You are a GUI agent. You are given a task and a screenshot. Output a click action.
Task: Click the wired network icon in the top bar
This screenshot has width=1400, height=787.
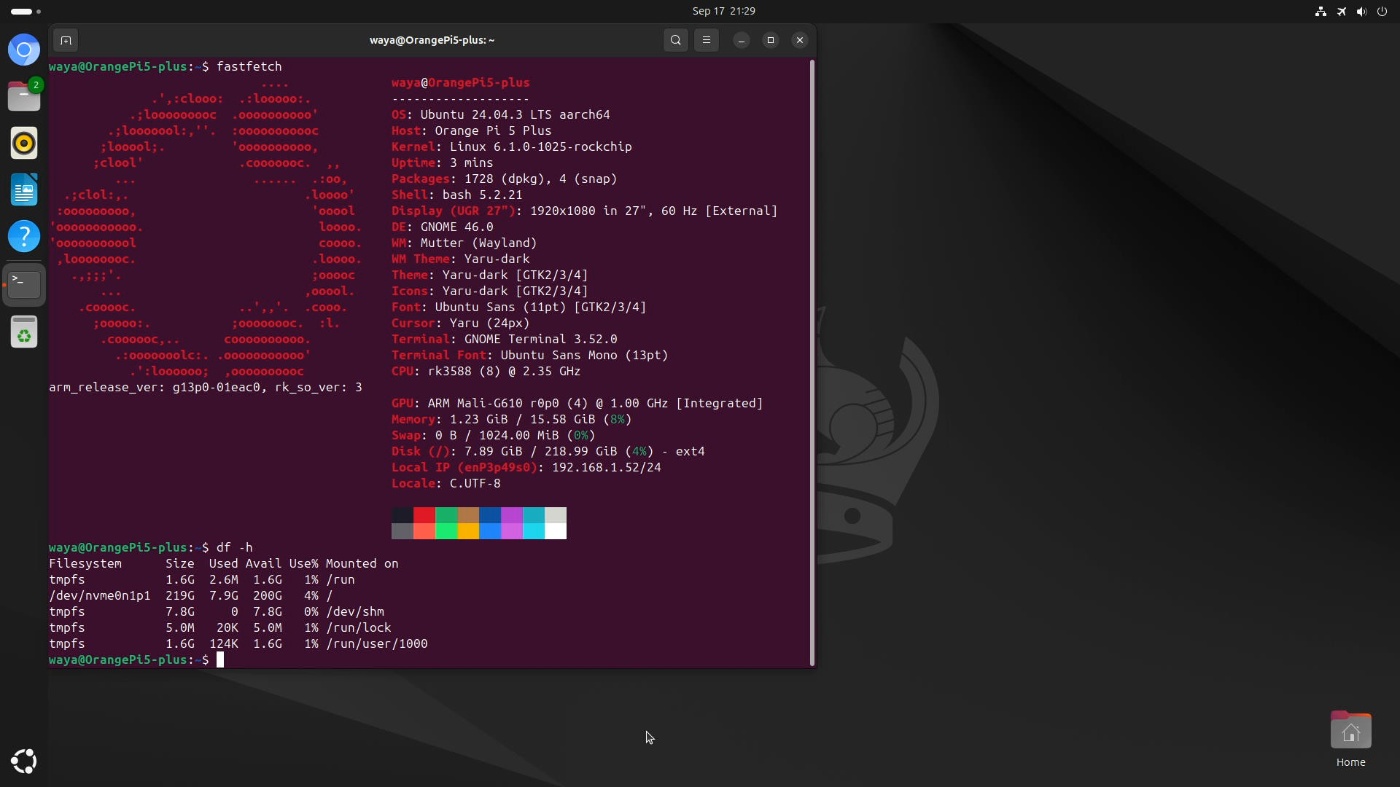point(1320,11)
